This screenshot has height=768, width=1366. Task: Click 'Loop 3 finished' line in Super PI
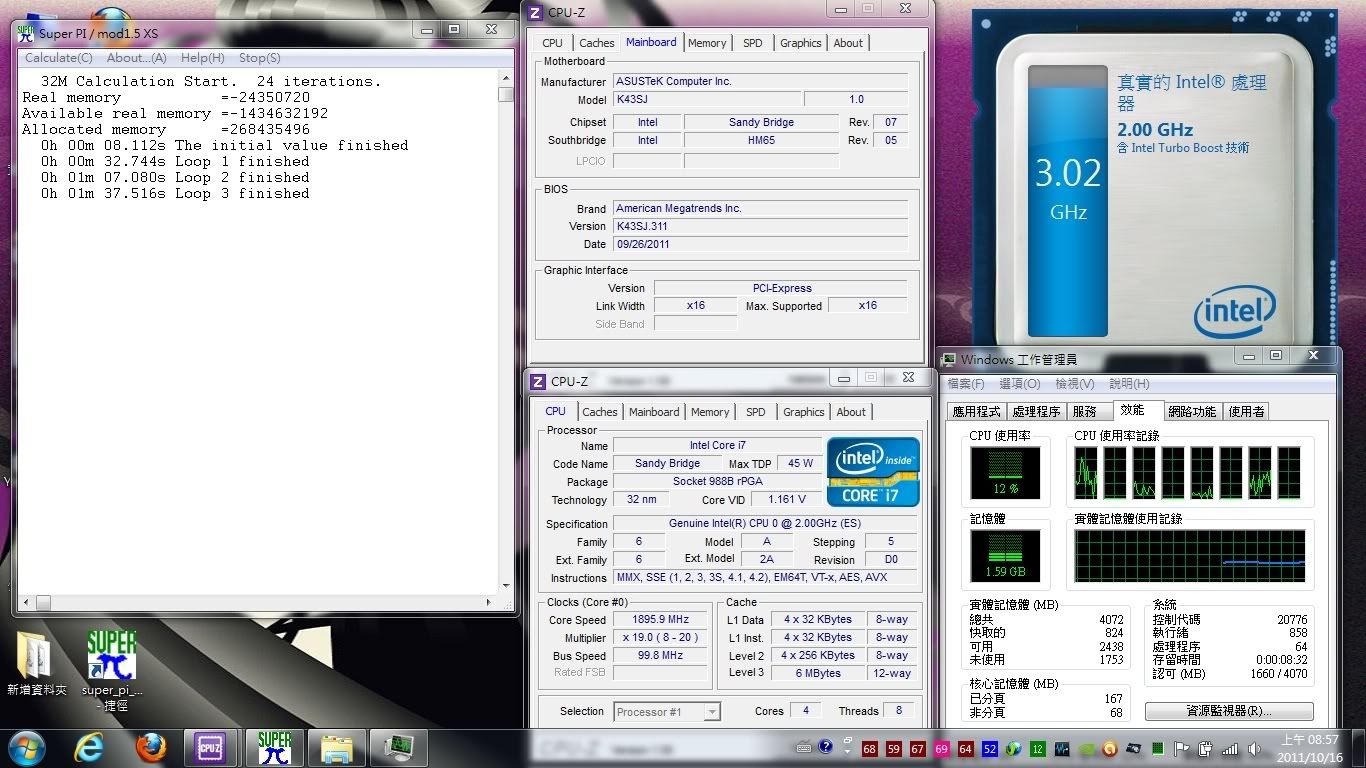point(175,194)
